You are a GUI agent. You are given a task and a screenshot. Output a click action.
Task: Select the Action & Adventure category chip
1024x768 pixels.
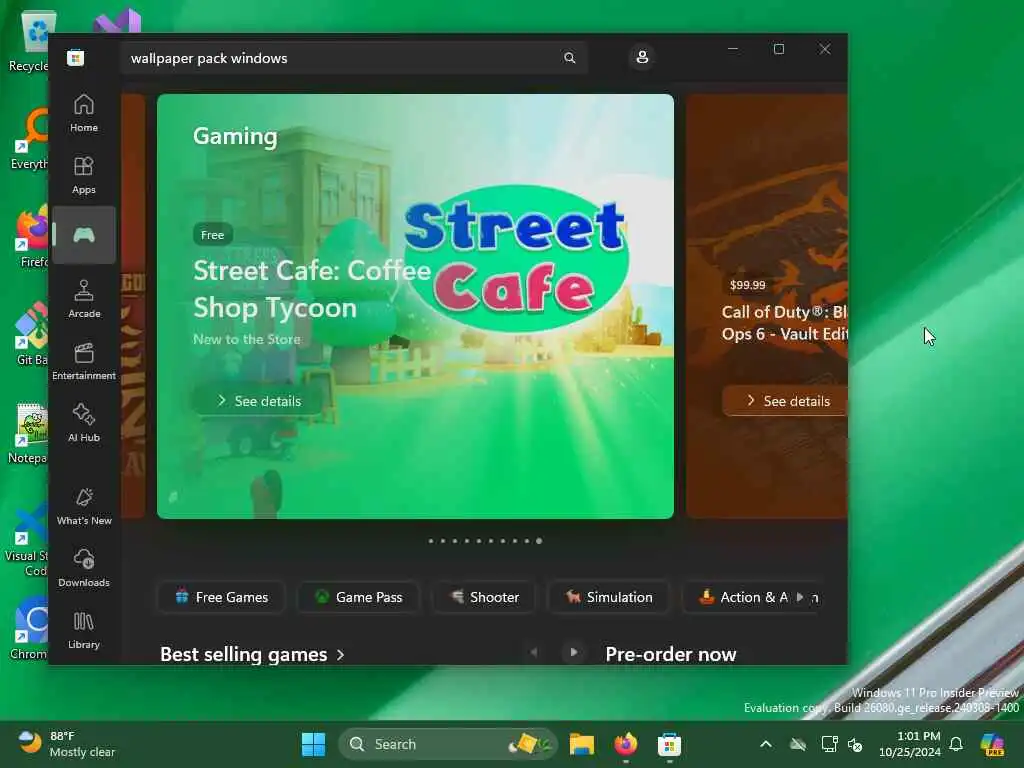(x=743, y=597)
